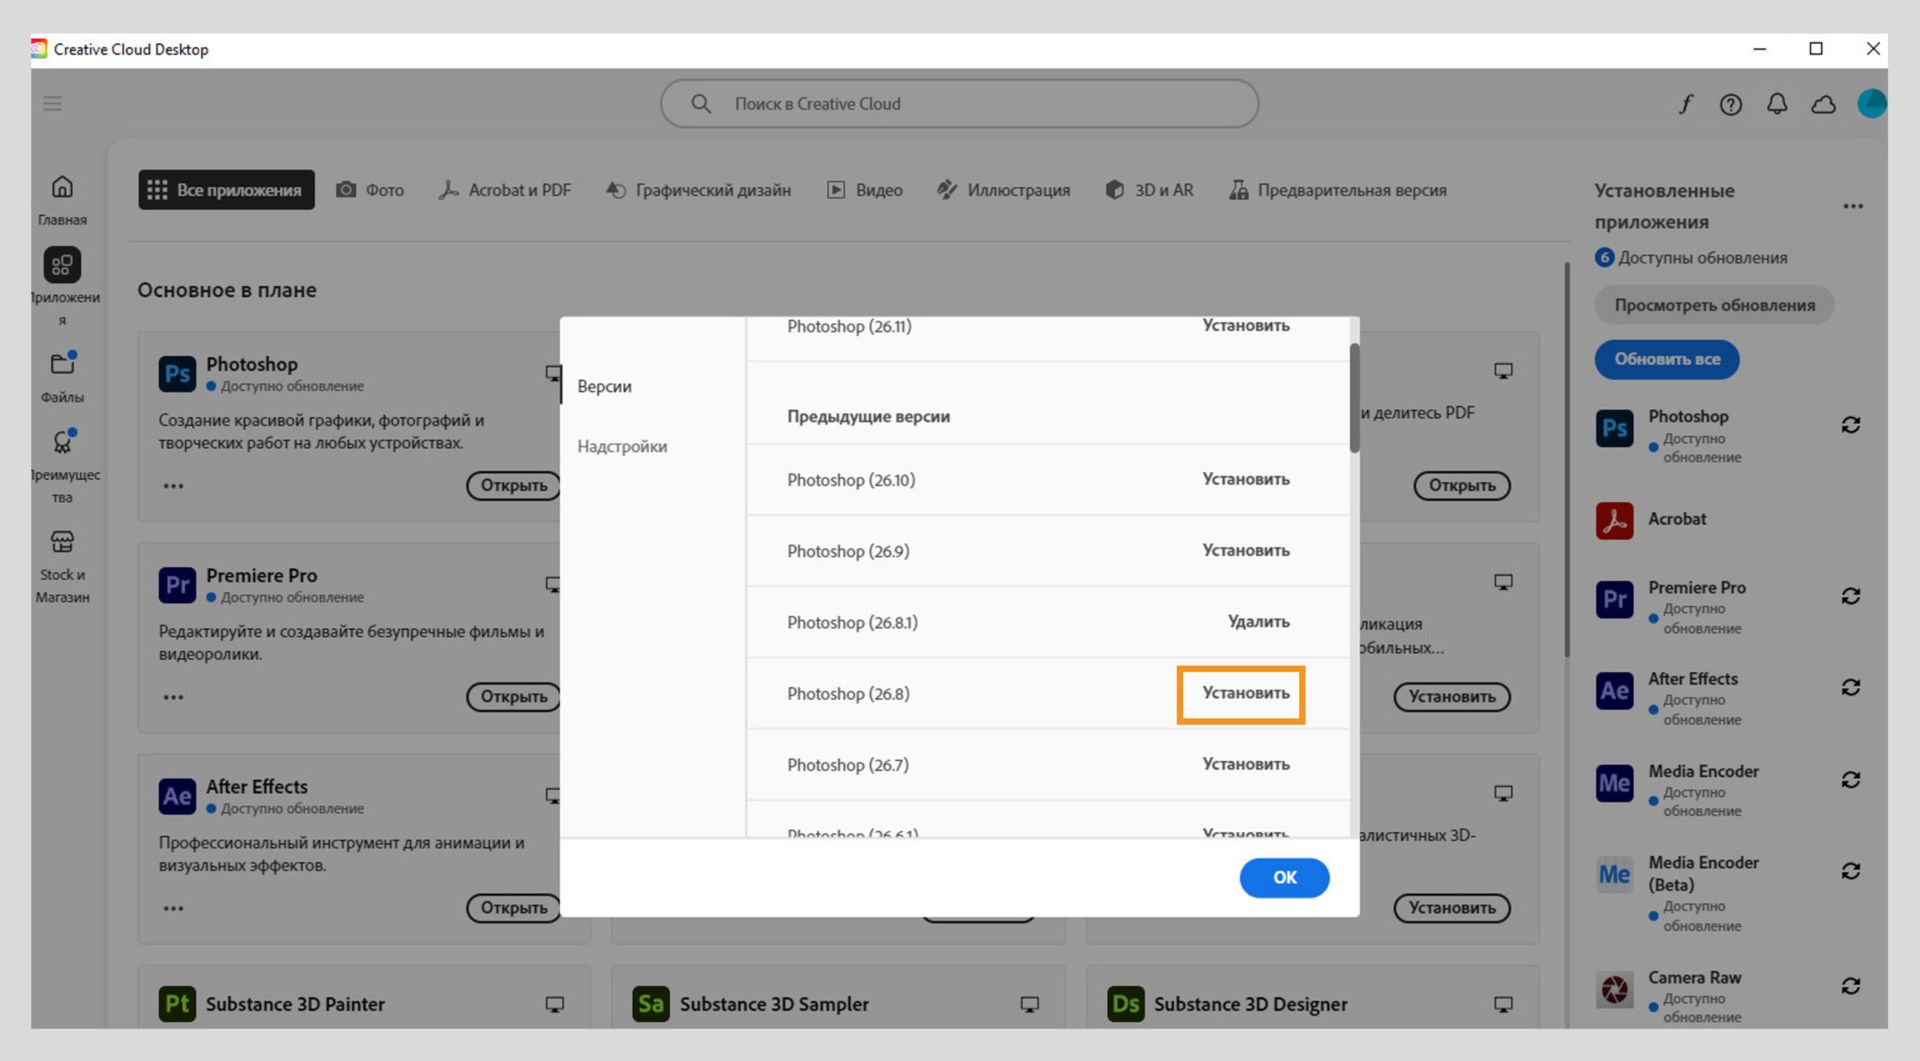Switch to the Фото category tab

[x=370, y=190]
